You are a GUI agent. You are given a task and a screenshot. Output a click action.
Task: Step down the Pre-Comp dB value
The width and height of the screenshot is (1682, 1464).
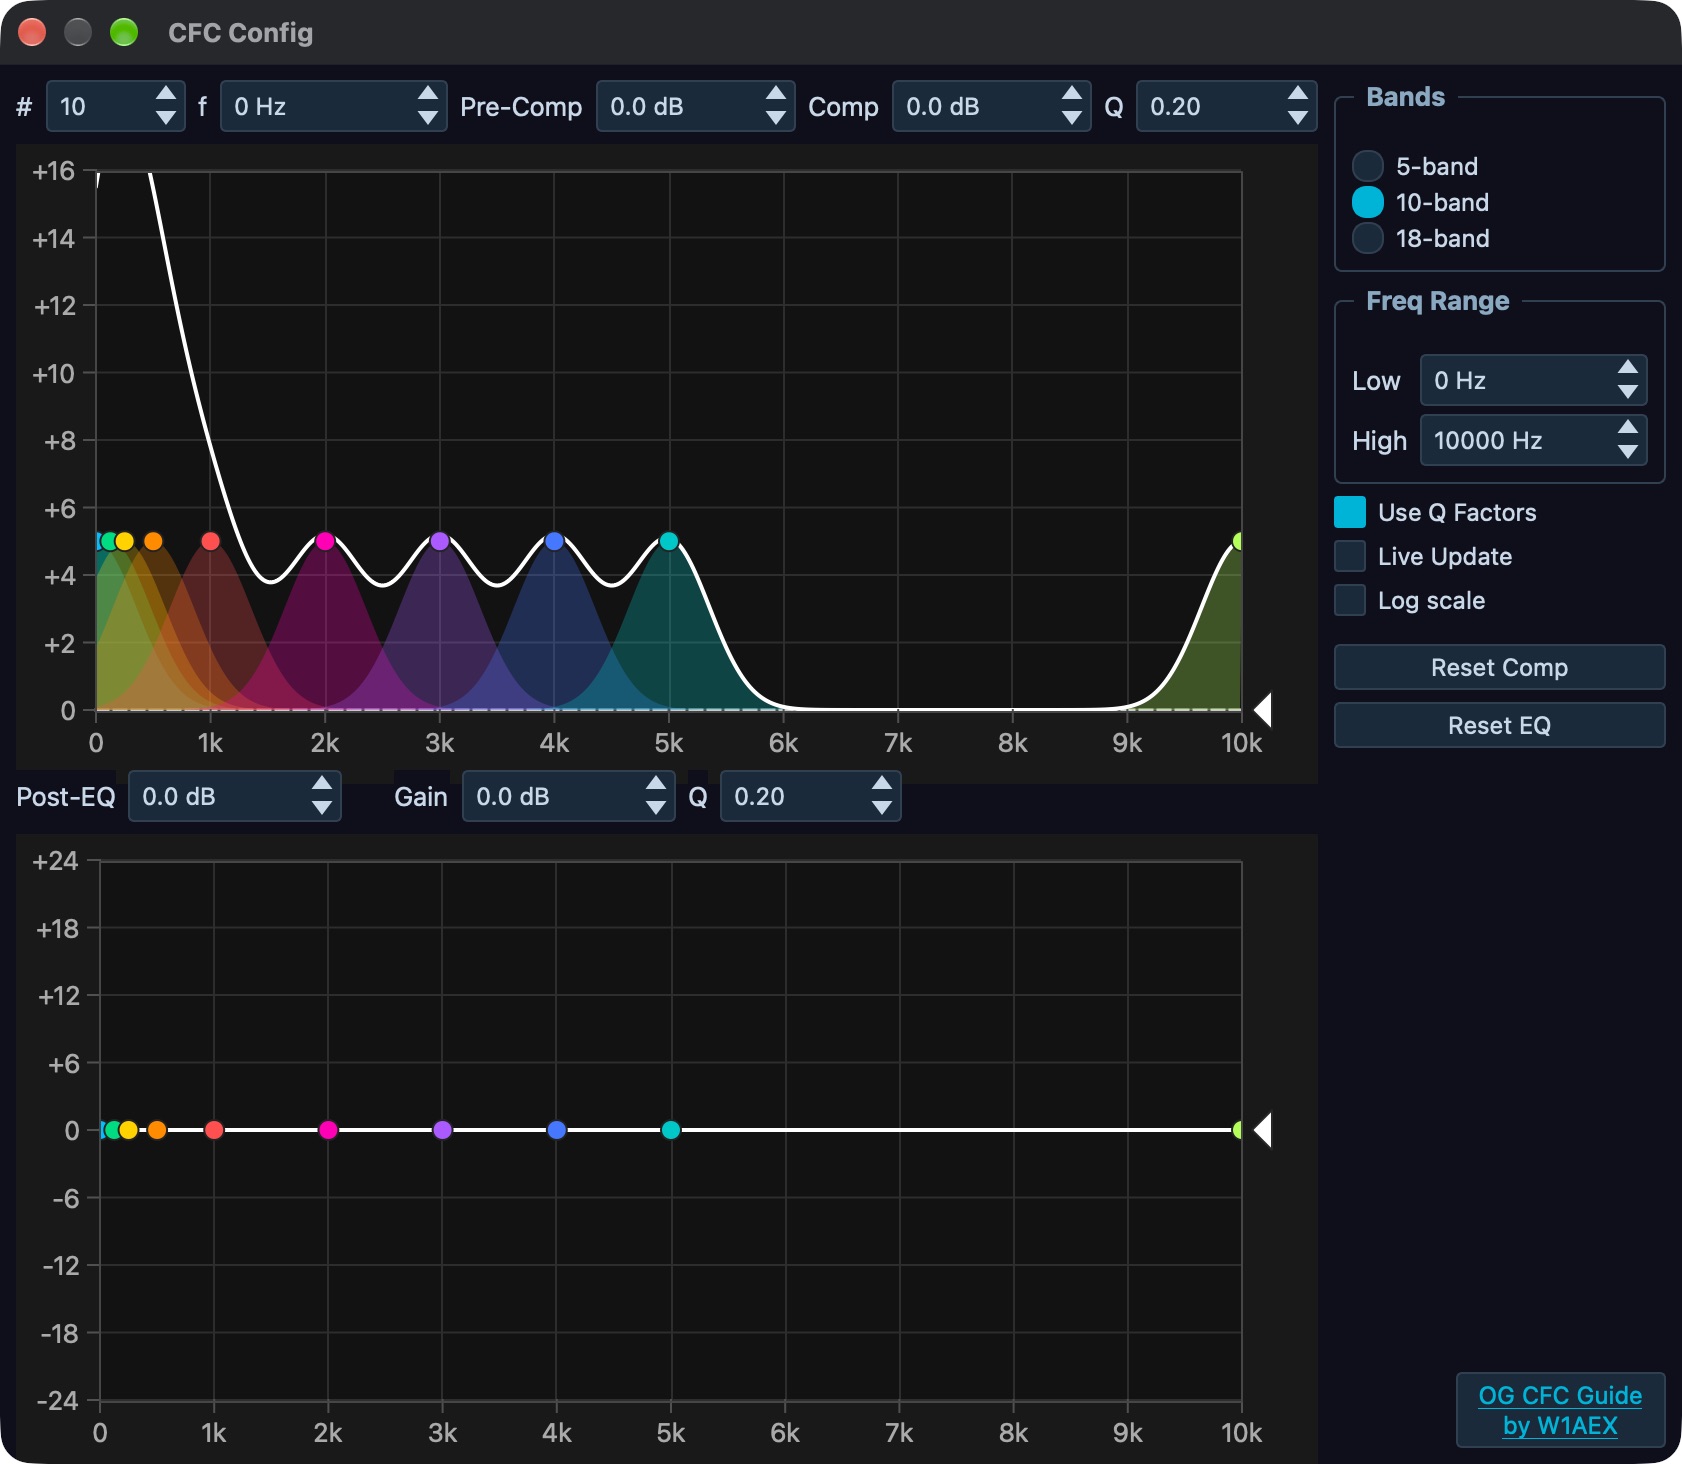[x=776, y=118]
